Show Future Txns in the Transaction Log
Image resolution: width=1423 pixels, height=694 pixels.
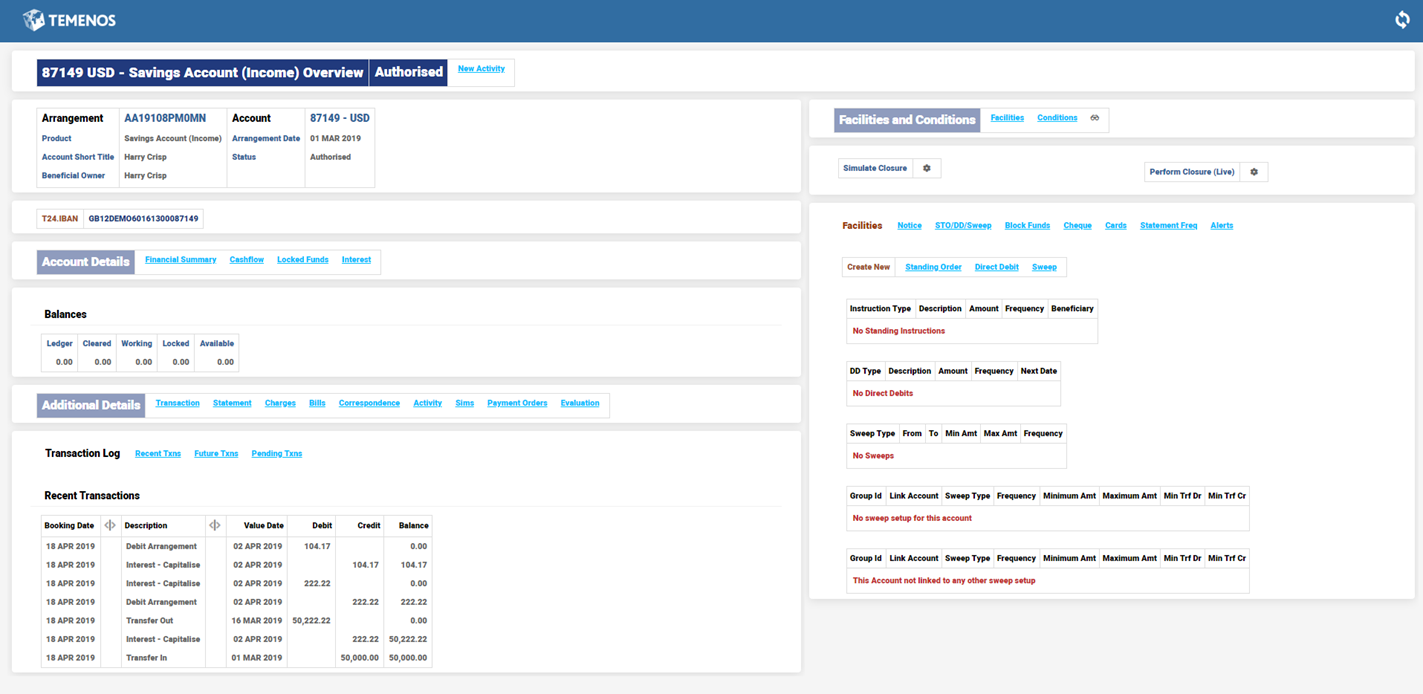(x=216, y=454)
